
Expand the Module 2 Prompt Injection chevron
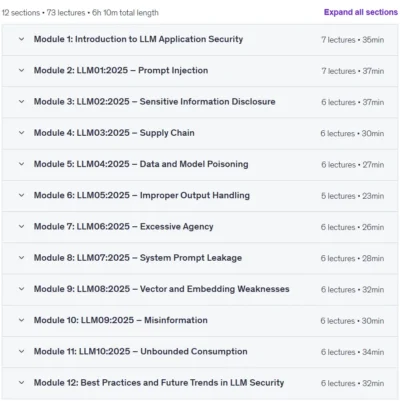(21, 70)
